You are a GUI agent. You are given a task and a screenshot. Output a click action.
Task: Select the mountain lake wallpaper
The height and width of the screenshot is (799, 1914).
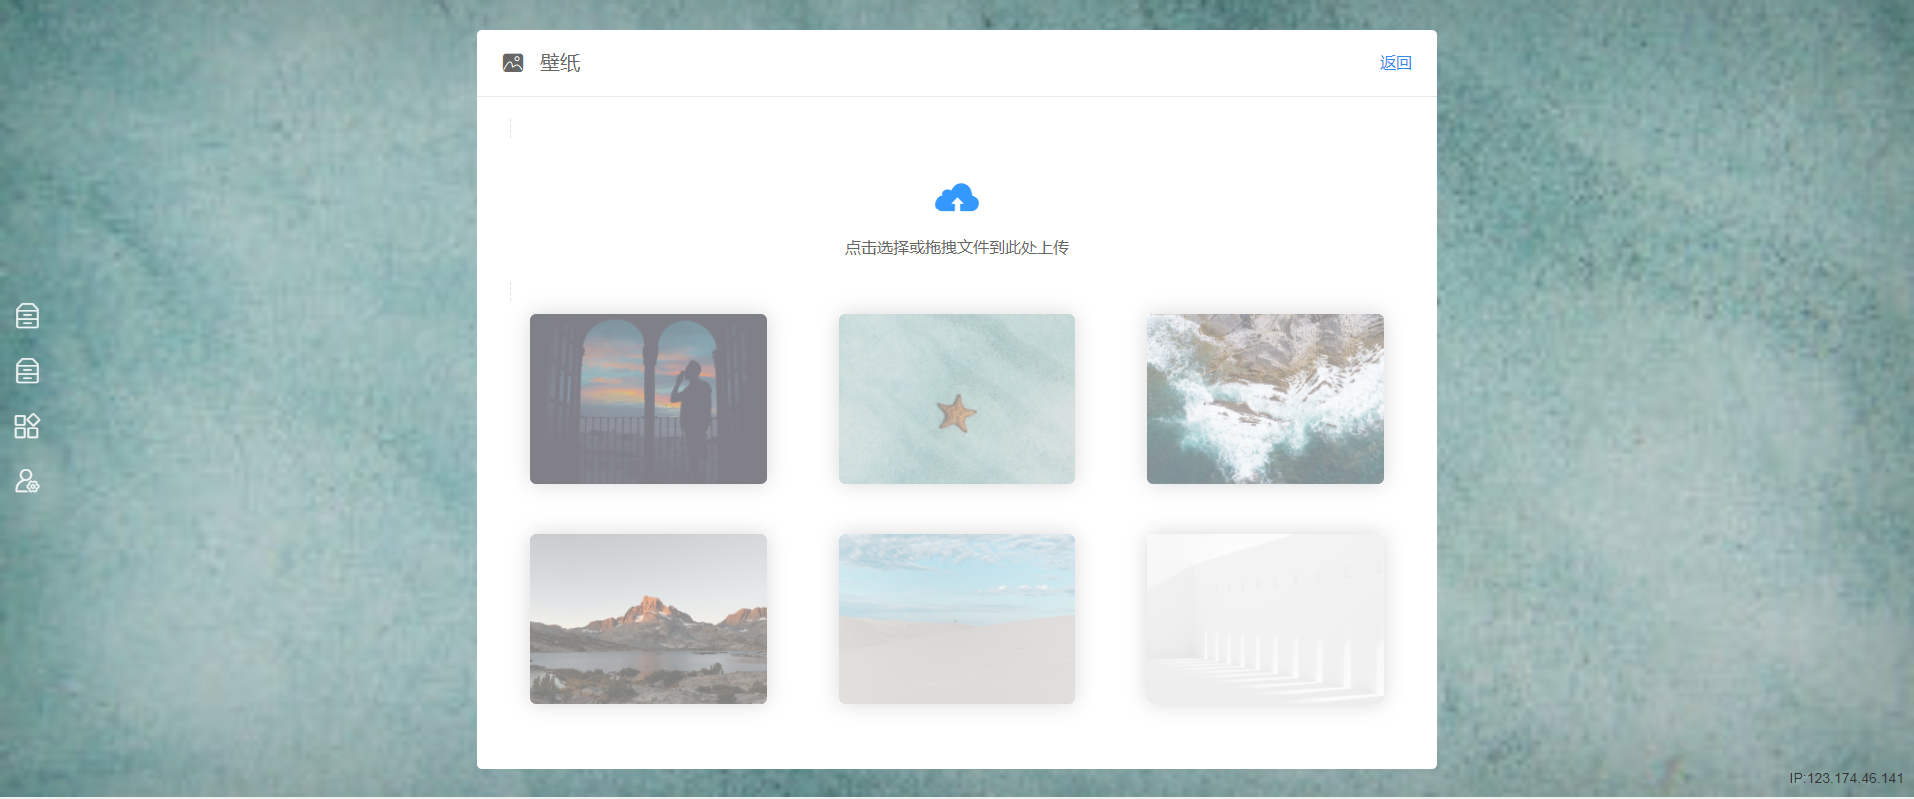pyautogui.click(x=648, y=619)
